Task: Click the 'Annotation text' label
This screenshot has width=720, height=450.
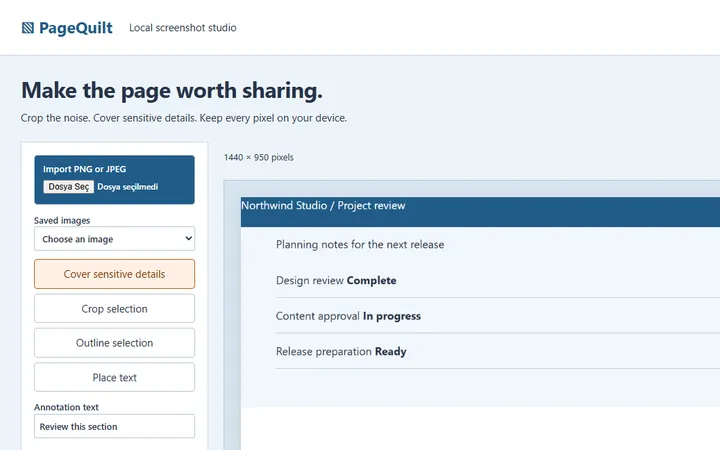Action: pos(66,407)
